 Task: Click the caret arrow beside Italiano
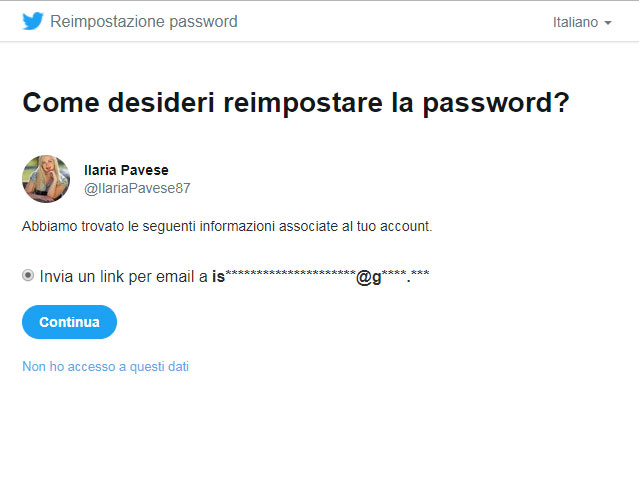[x=608, y=23]
